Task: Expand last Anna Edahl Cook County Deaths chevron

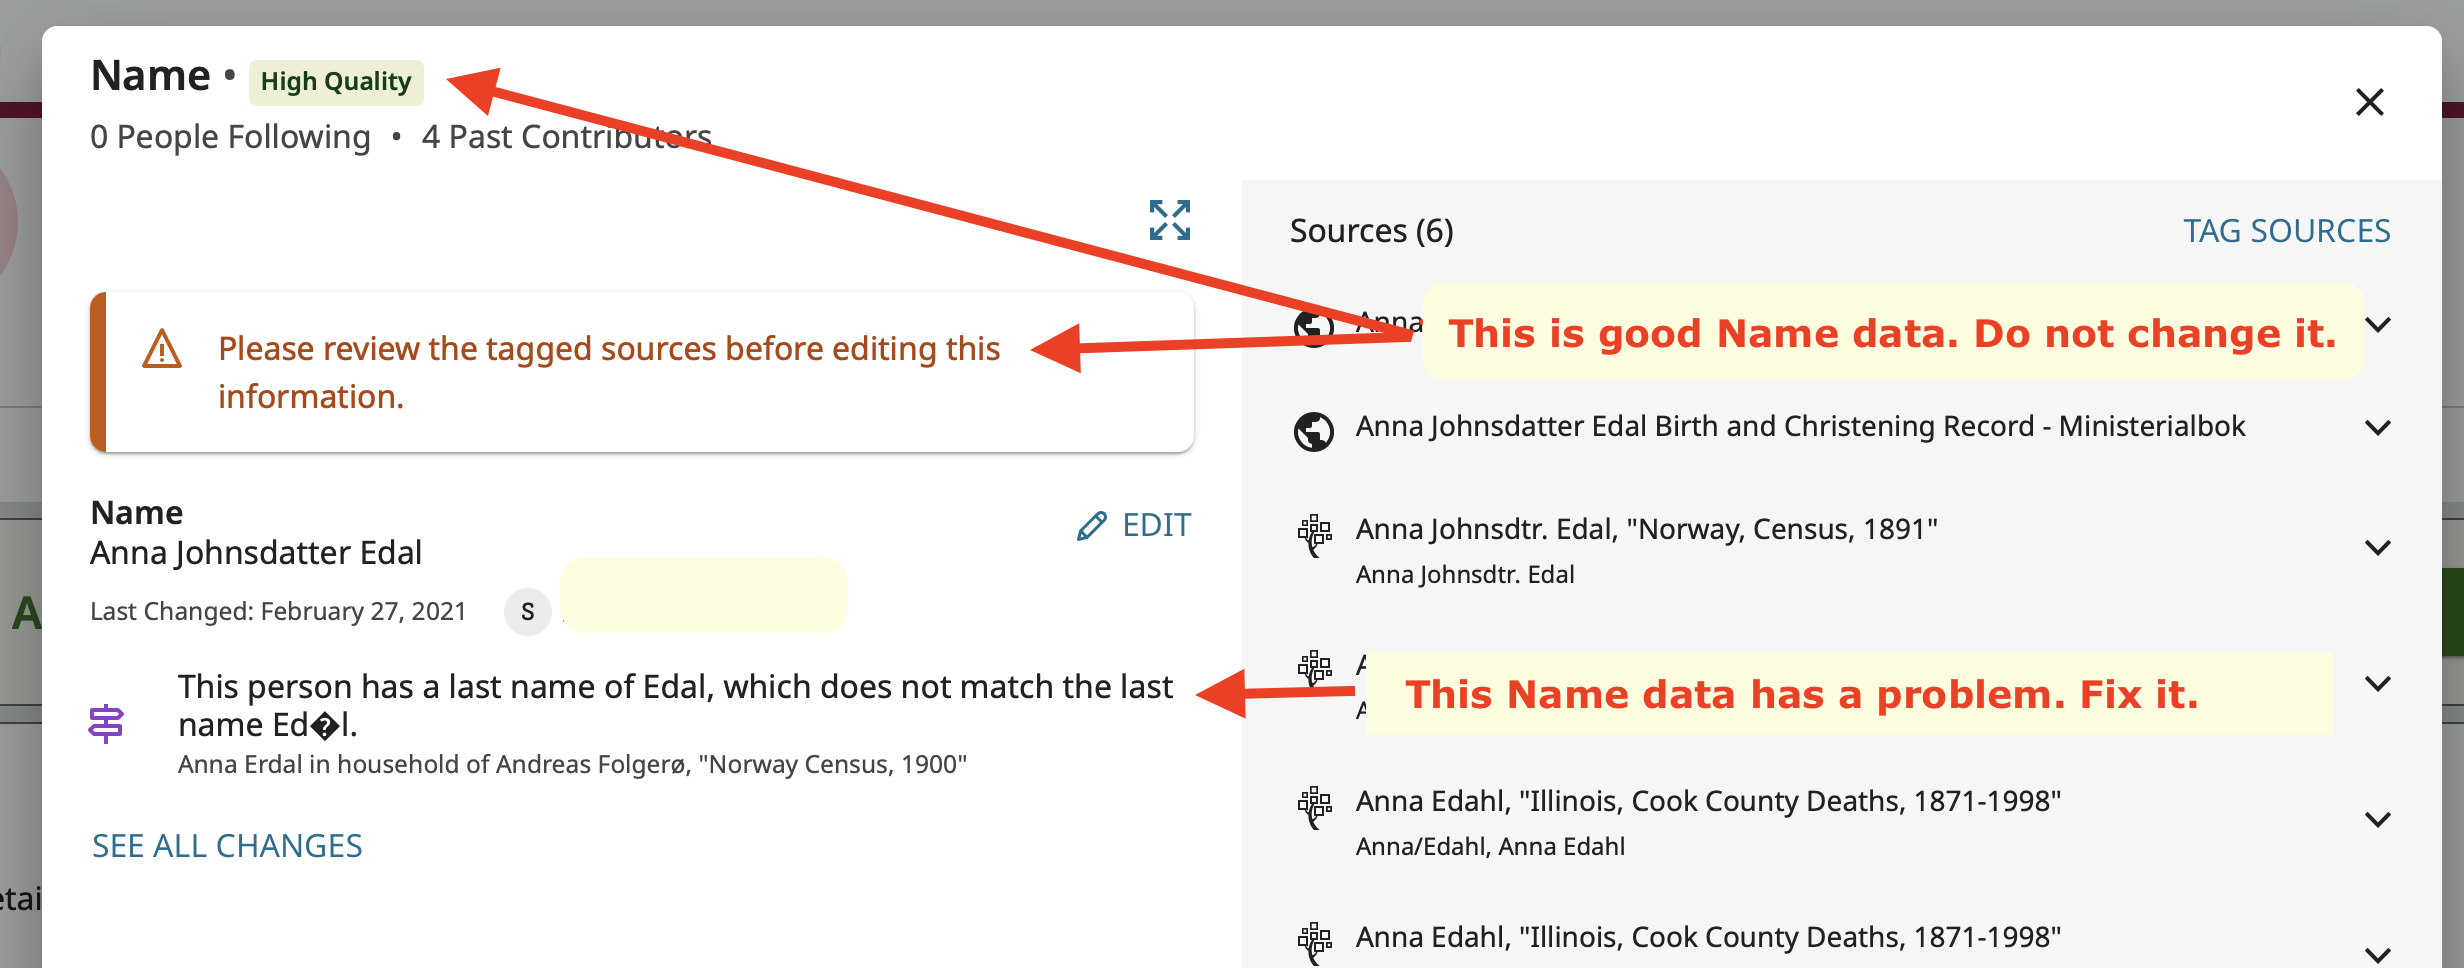Action: pyautogui.click(x=2378, y=955)
